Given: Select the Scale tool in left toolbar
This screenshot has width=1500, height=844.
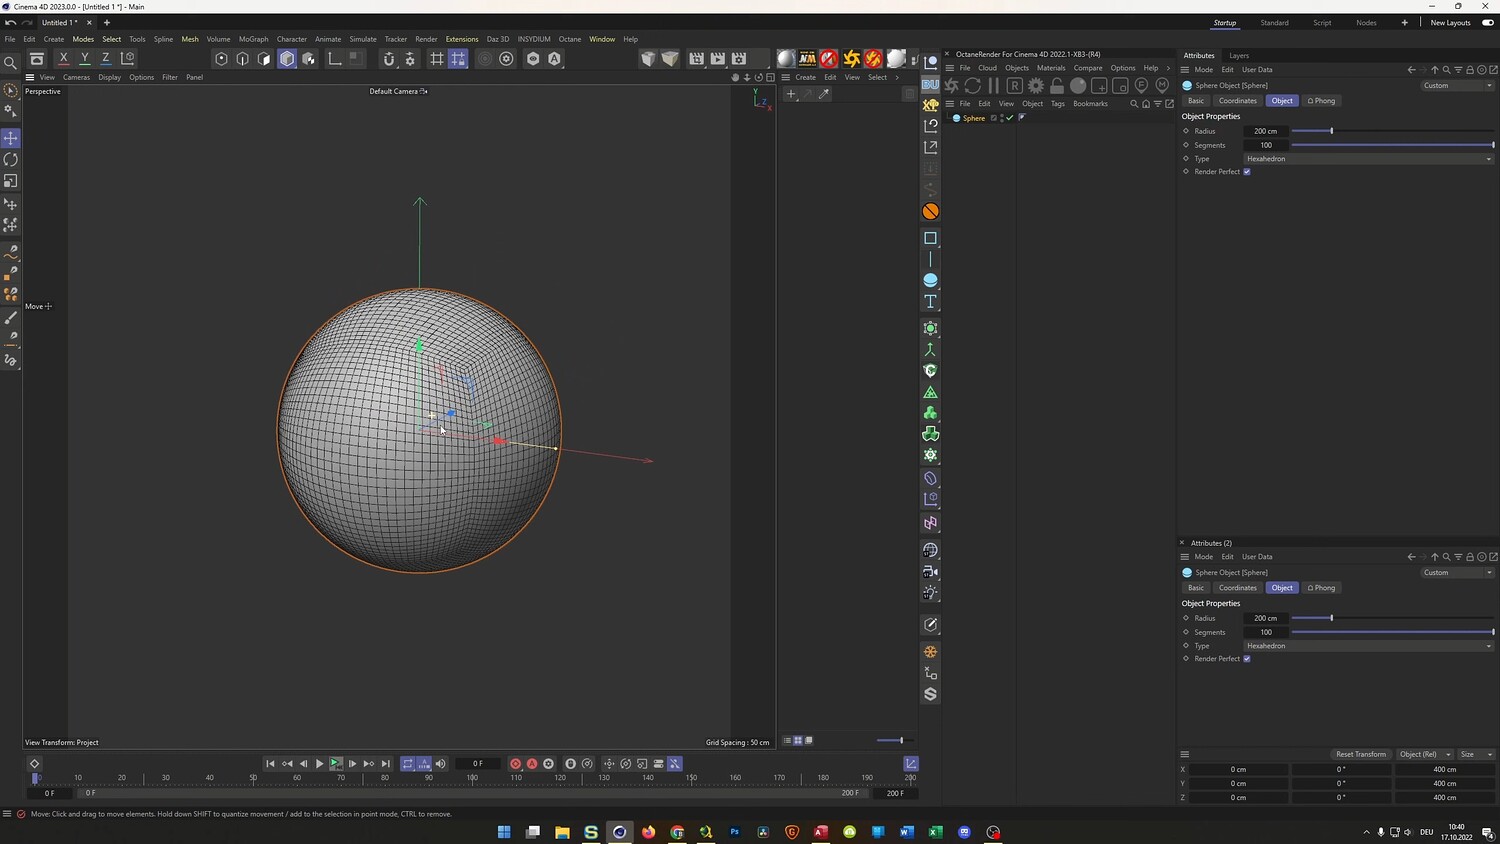Looking at the screenshot, I should [11, 181].
